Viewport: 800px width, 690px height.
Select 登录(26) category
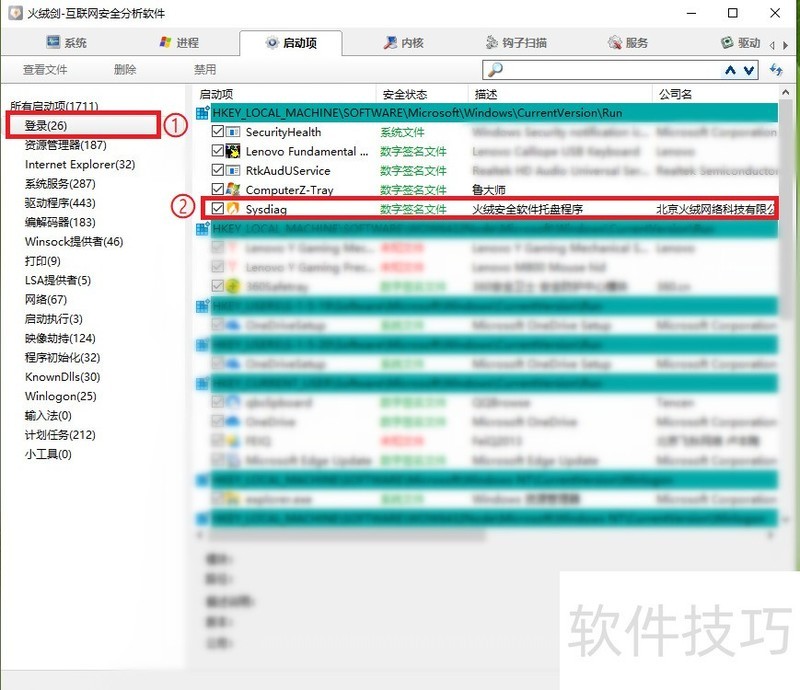click(x=46, y=126)
